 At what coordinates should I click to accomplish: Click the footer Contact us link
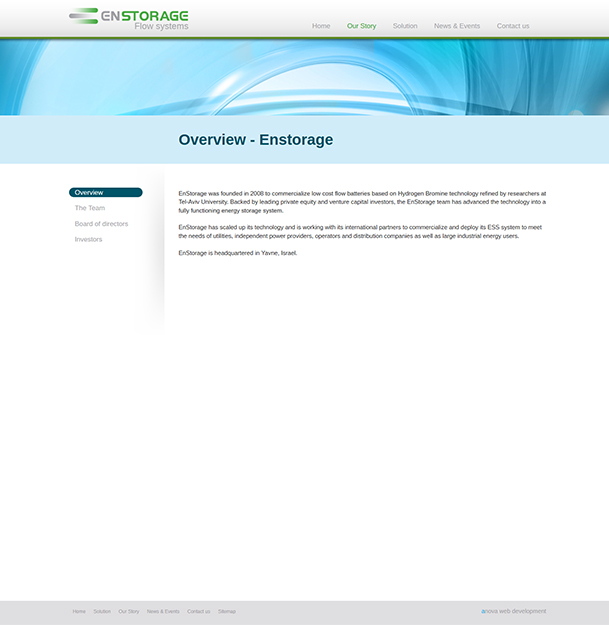tap(198, 611)
